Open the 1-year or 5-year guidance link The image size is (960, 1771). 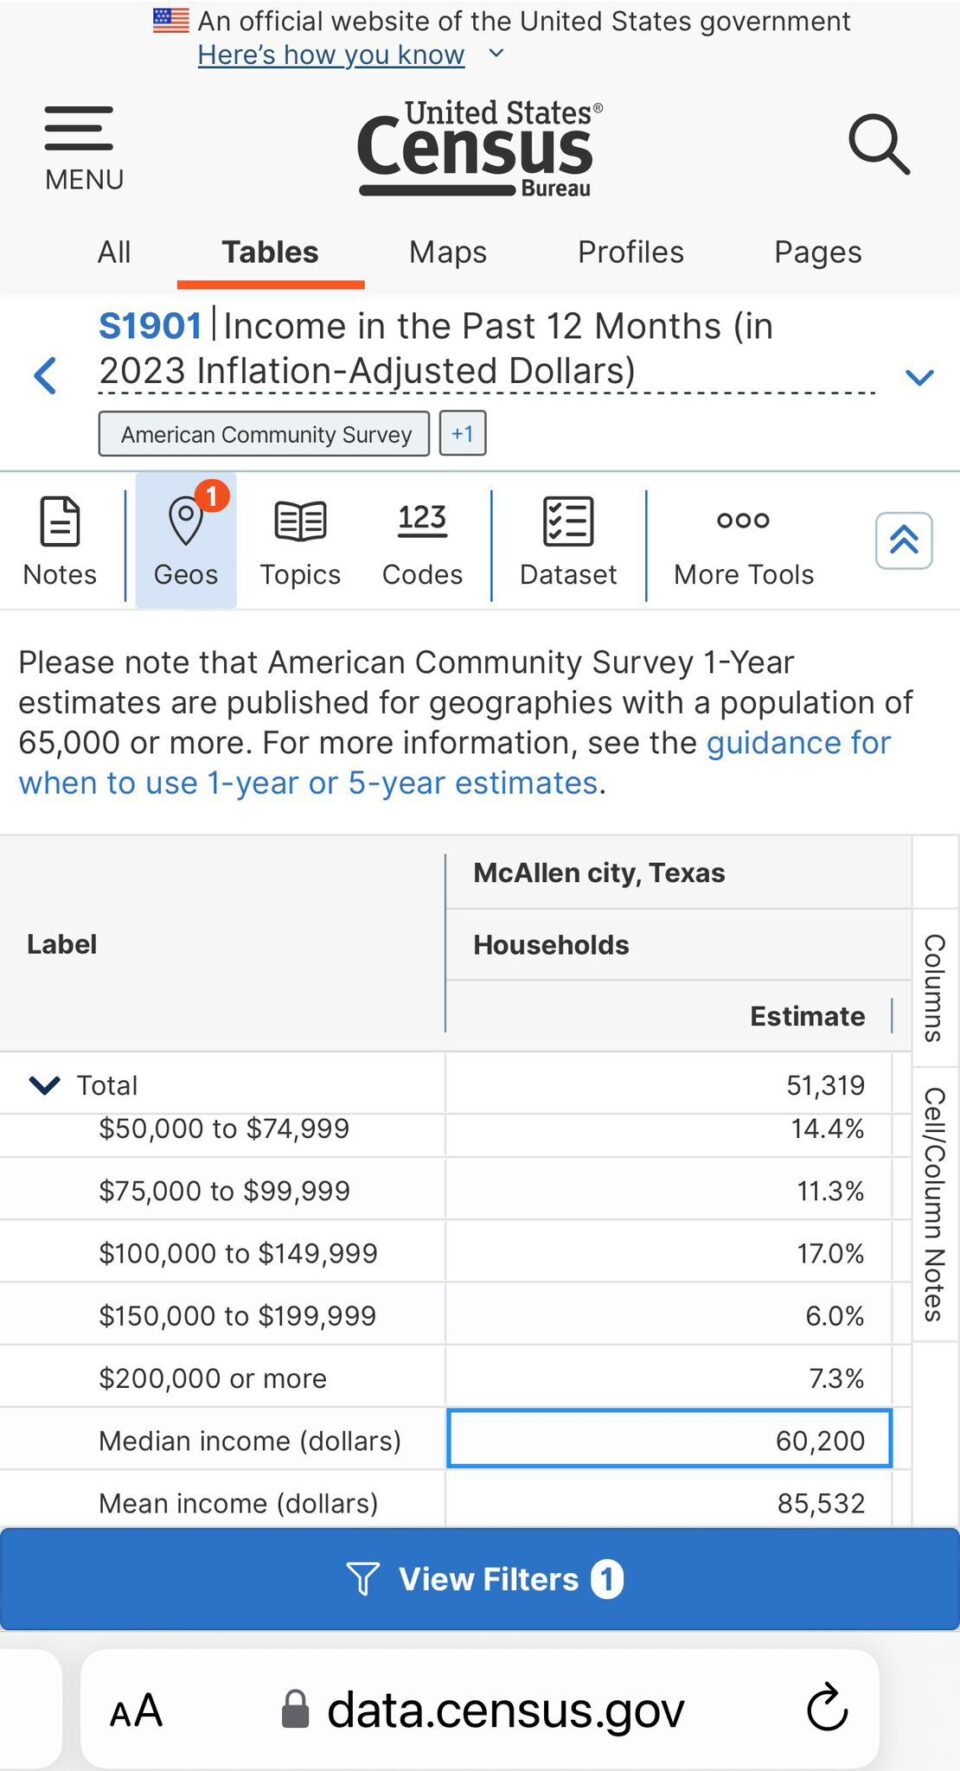[x=454, y=762]
